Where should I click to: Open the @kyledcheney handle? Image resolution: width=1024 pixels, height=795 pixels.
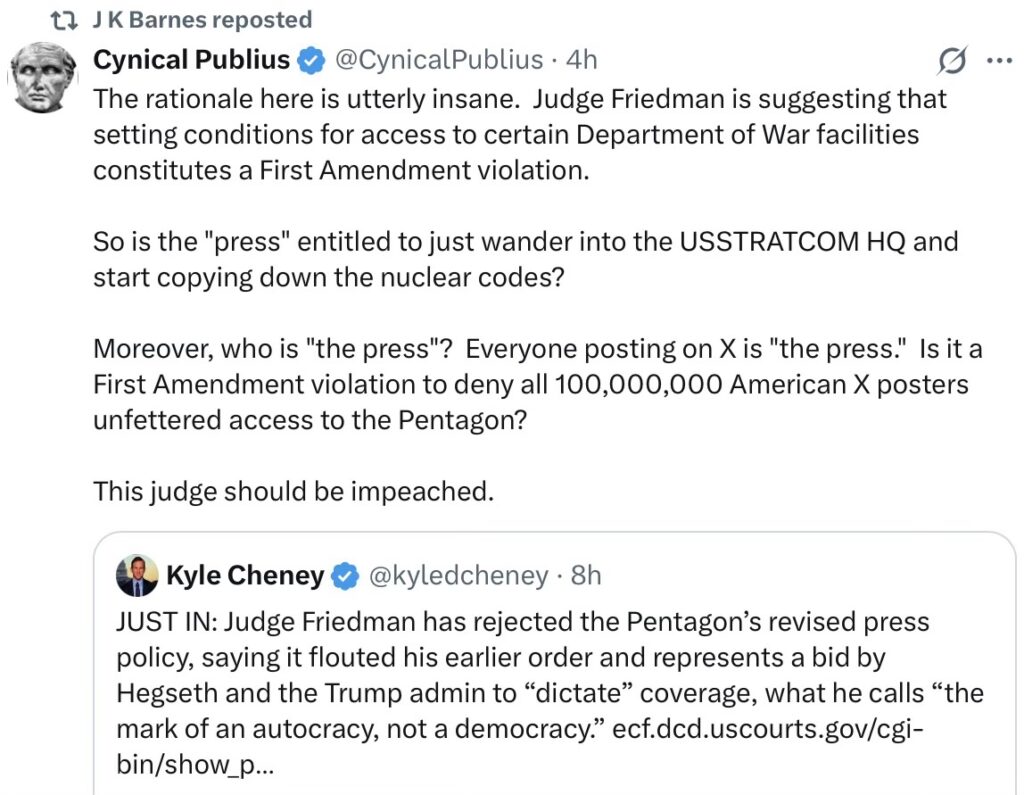click(458, 576)
